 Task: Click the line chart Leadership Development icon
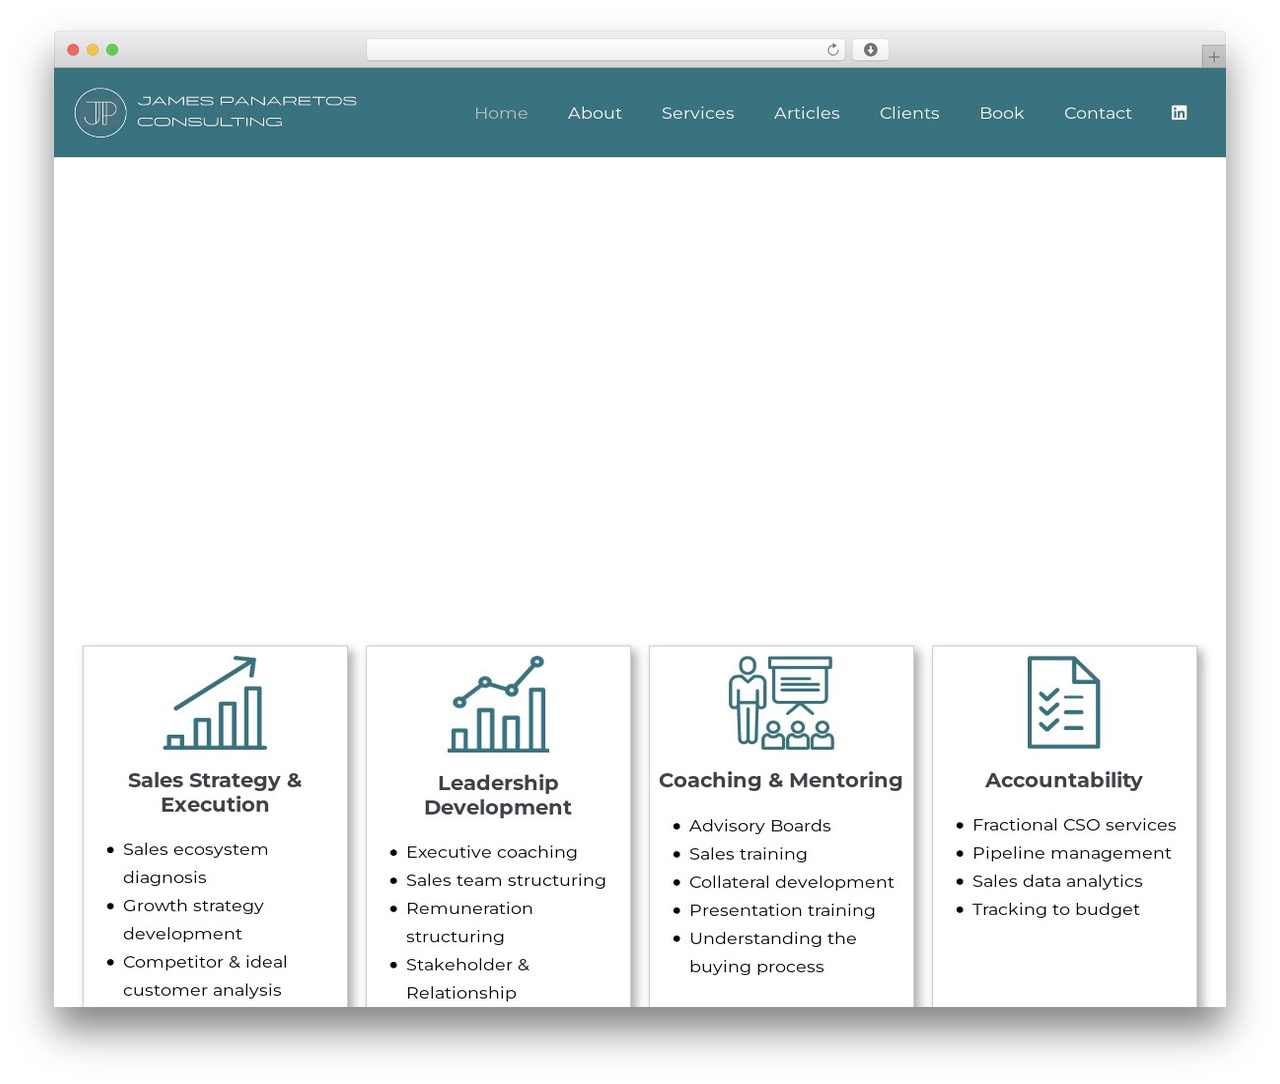coord(498,704)
